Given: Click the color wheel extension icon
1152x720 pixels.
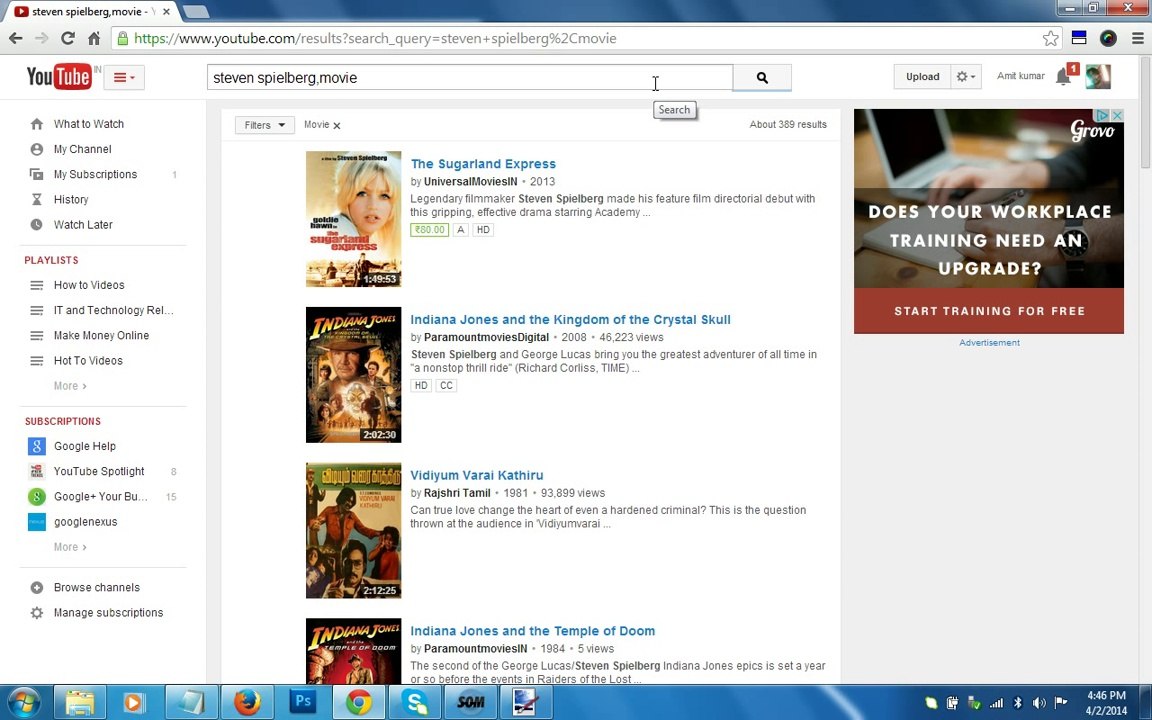Looking at the screenshot, I should pos(1108,38).
